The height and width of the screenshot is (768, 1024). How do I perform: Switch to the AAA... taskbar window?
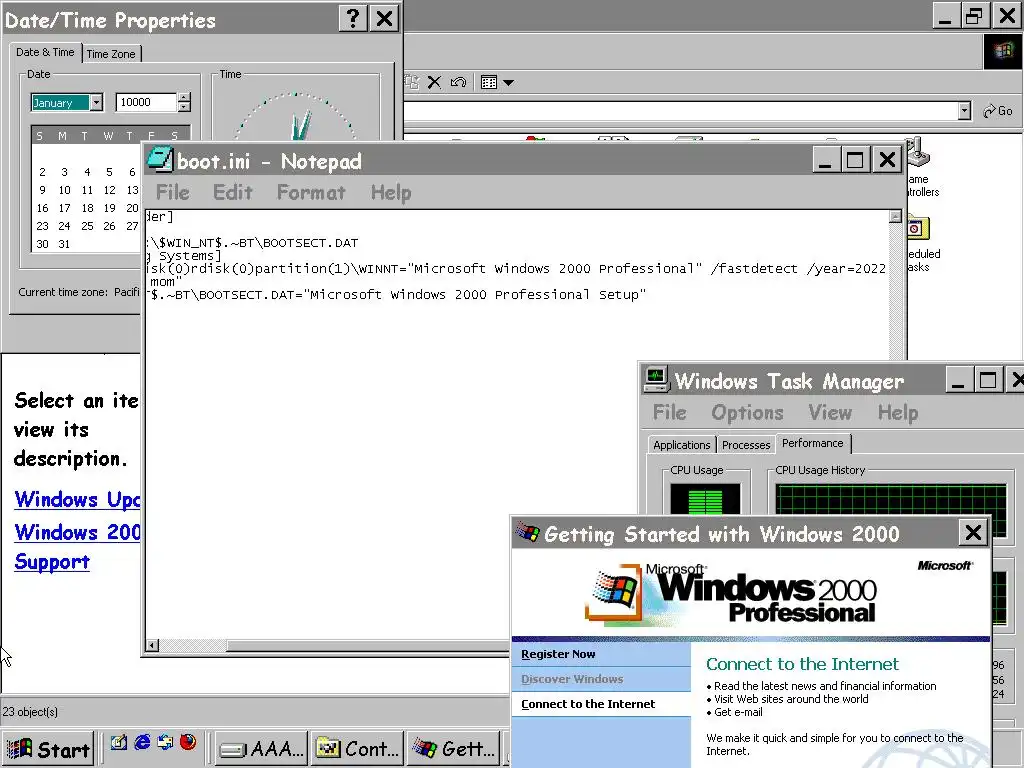point(261,748)
